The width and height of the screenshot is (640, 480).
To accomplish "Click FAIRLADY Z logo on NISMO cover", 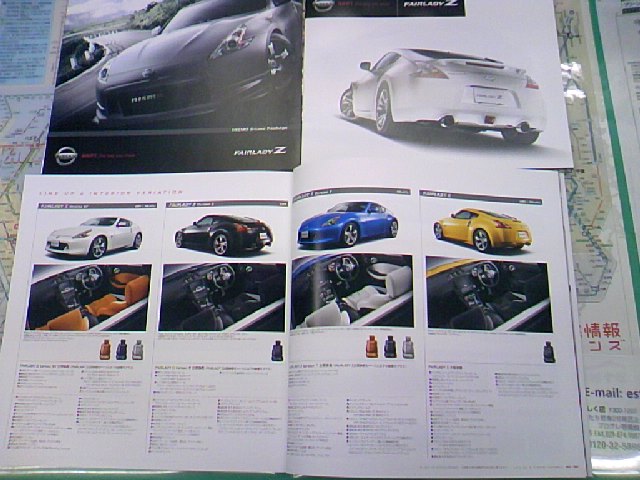I will click(x=260, y=151).
